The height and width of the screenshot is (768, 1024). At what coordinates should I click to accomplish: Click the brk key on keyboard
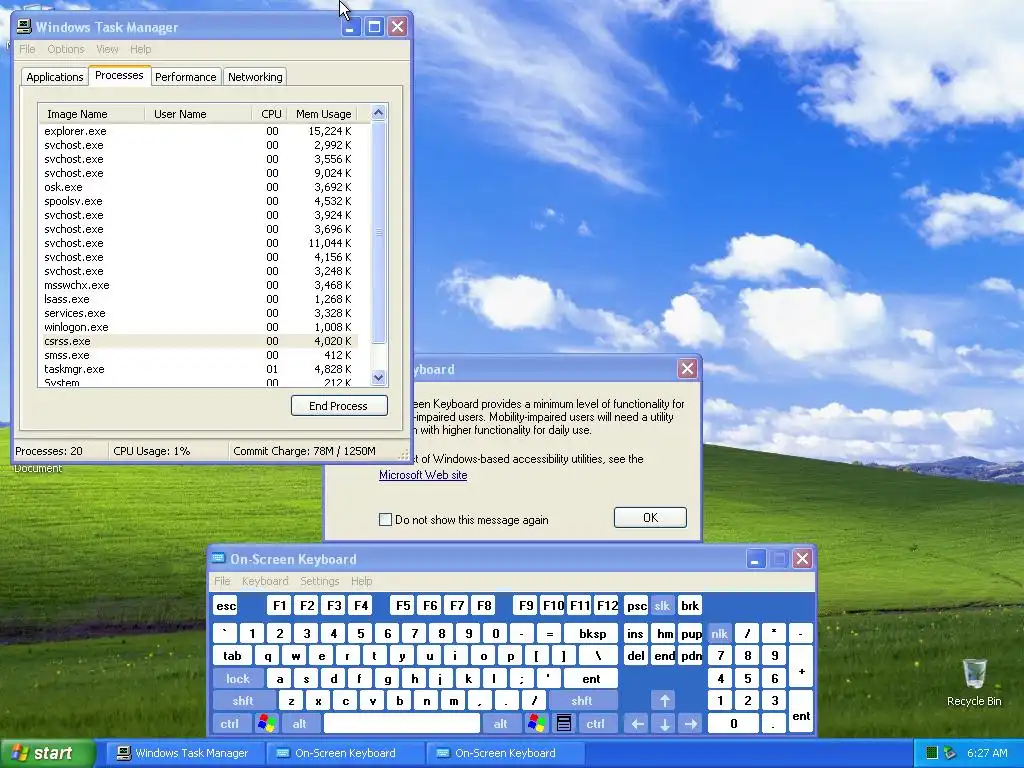tap(690, 606)
